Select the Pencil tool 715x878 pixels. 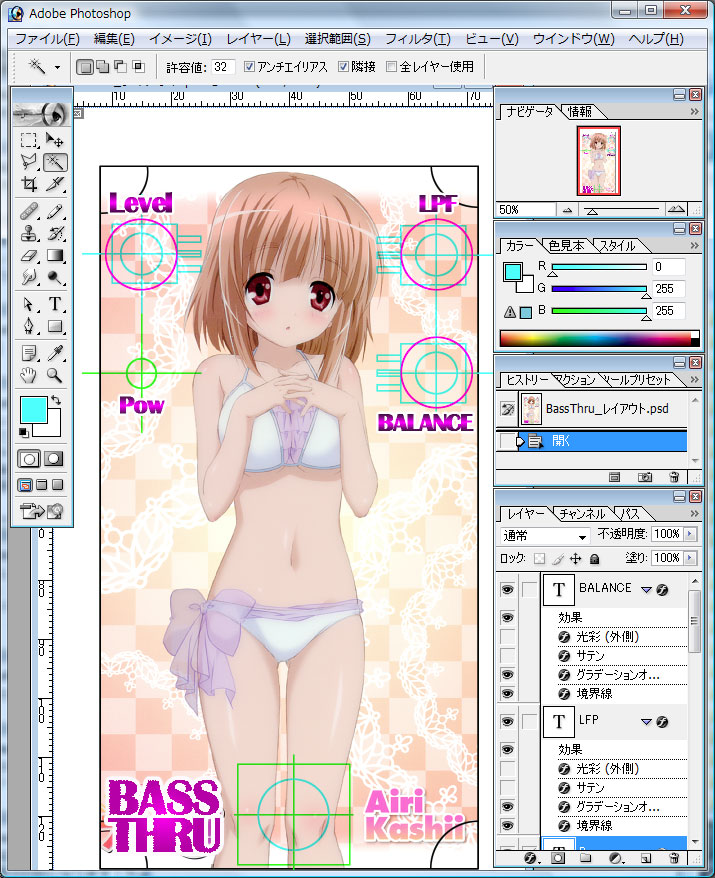(55, 212)
